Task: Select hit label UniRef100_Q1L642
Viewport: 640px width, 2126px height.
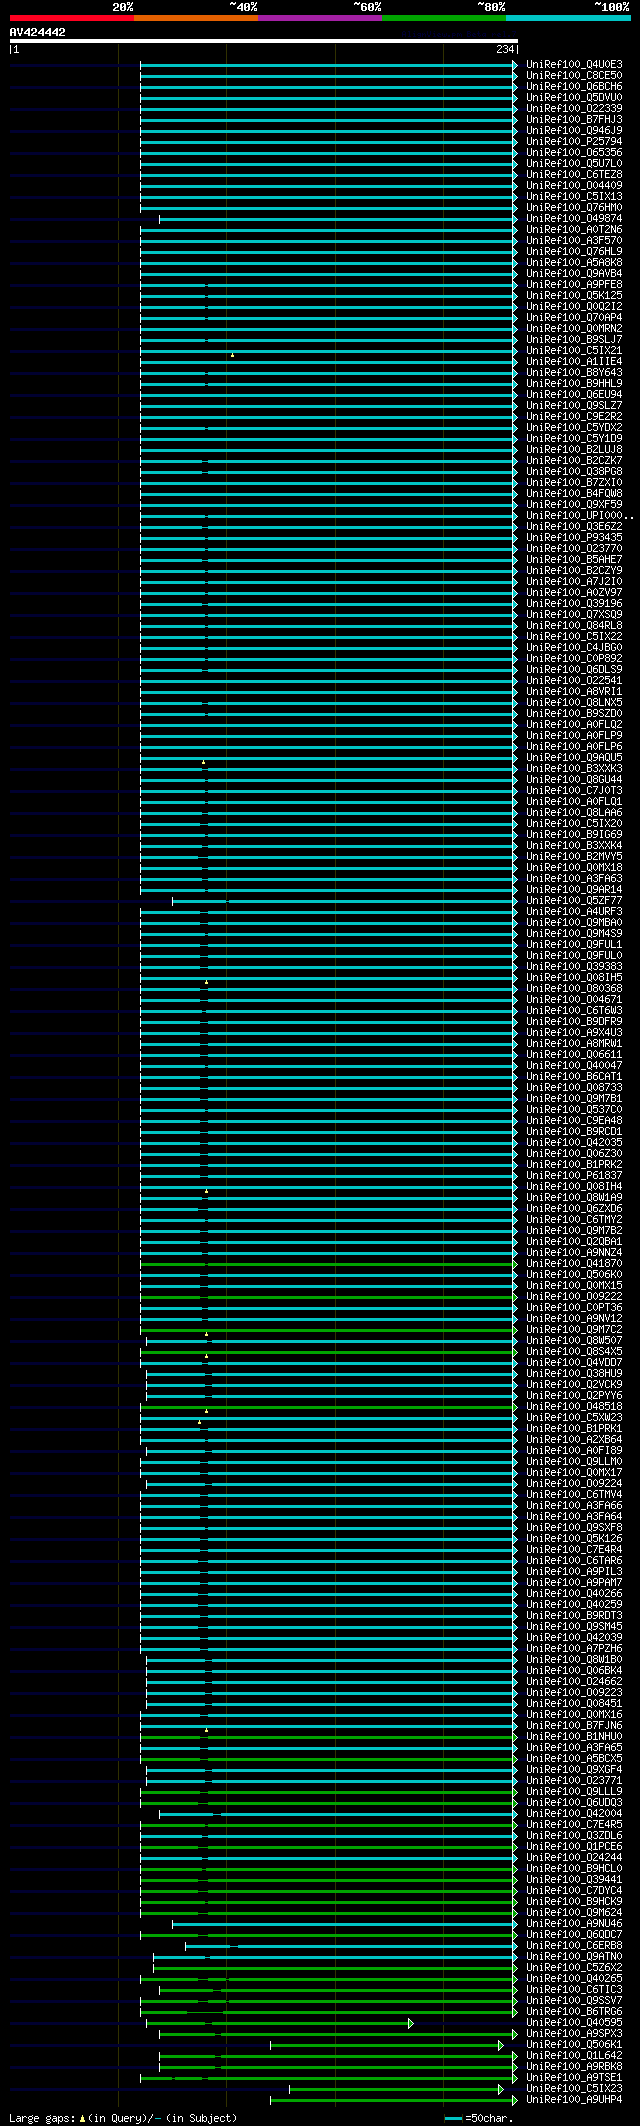Action: pos(574,2055)
